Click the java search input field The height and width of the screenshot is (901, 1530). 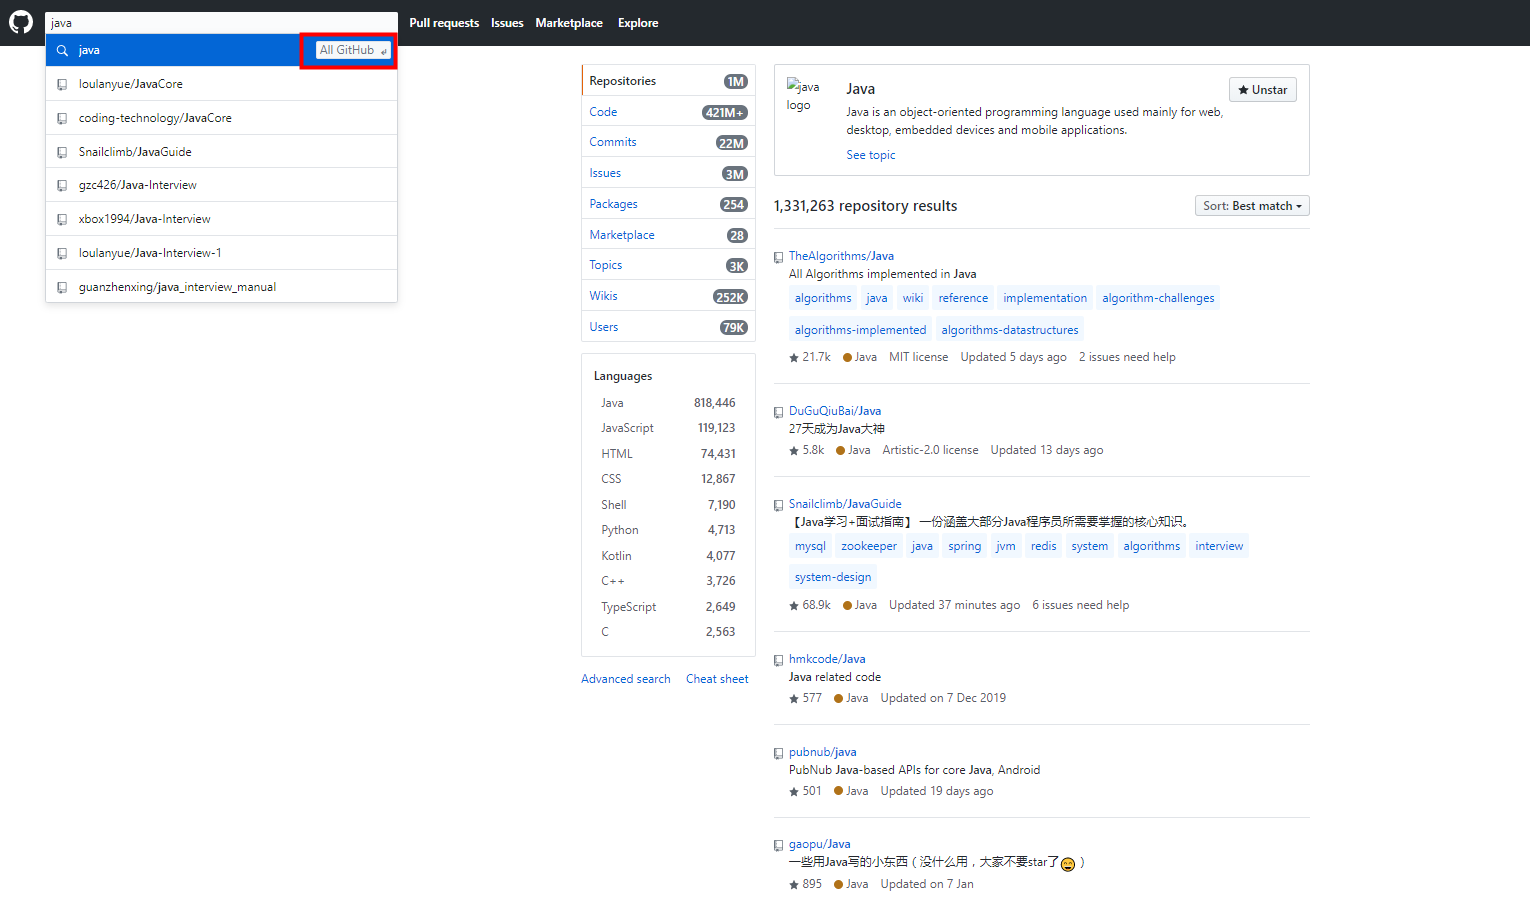221,23
